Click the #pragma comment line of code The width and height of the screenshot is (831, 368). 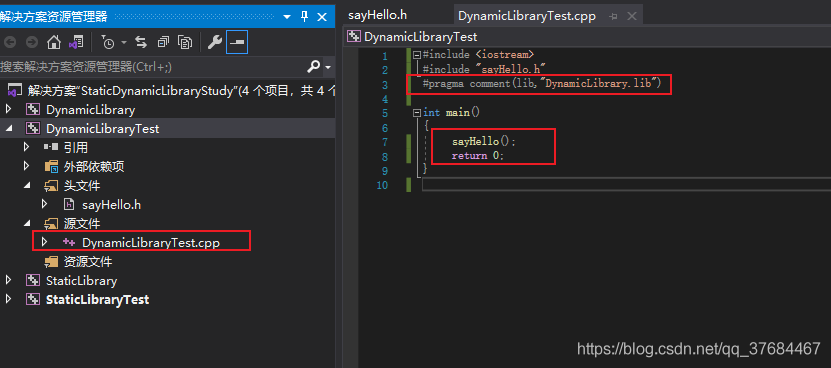point(542,83)
